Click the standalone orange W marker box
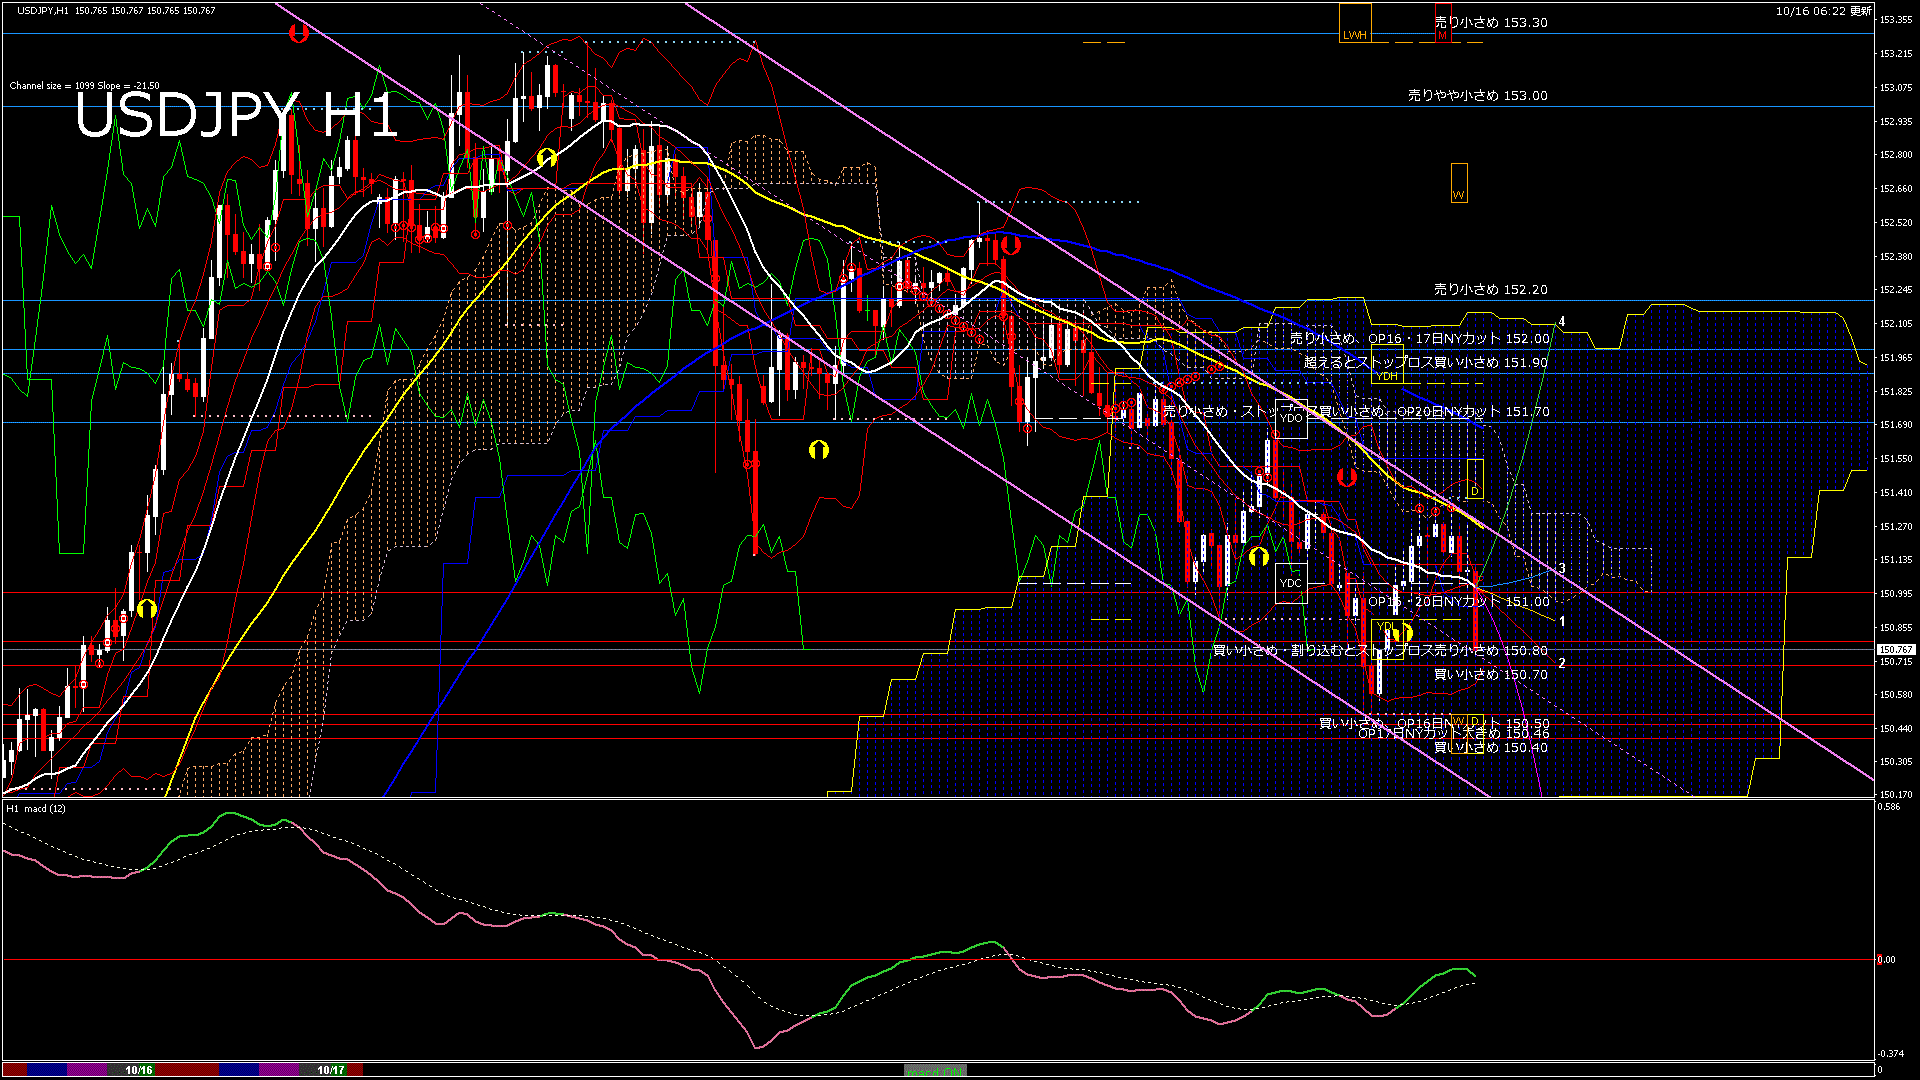Image resolution: width=1920 pixels, height=1080 pixels. 1459,183
